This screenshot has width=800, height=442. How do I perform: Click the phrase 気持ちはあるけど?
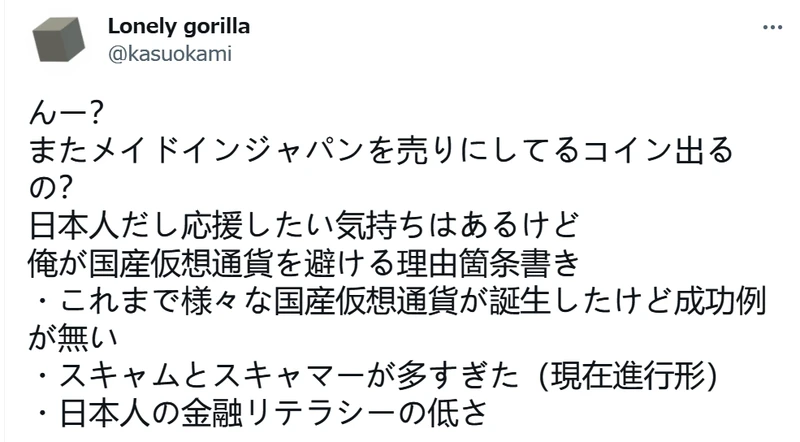pos(457,226)
